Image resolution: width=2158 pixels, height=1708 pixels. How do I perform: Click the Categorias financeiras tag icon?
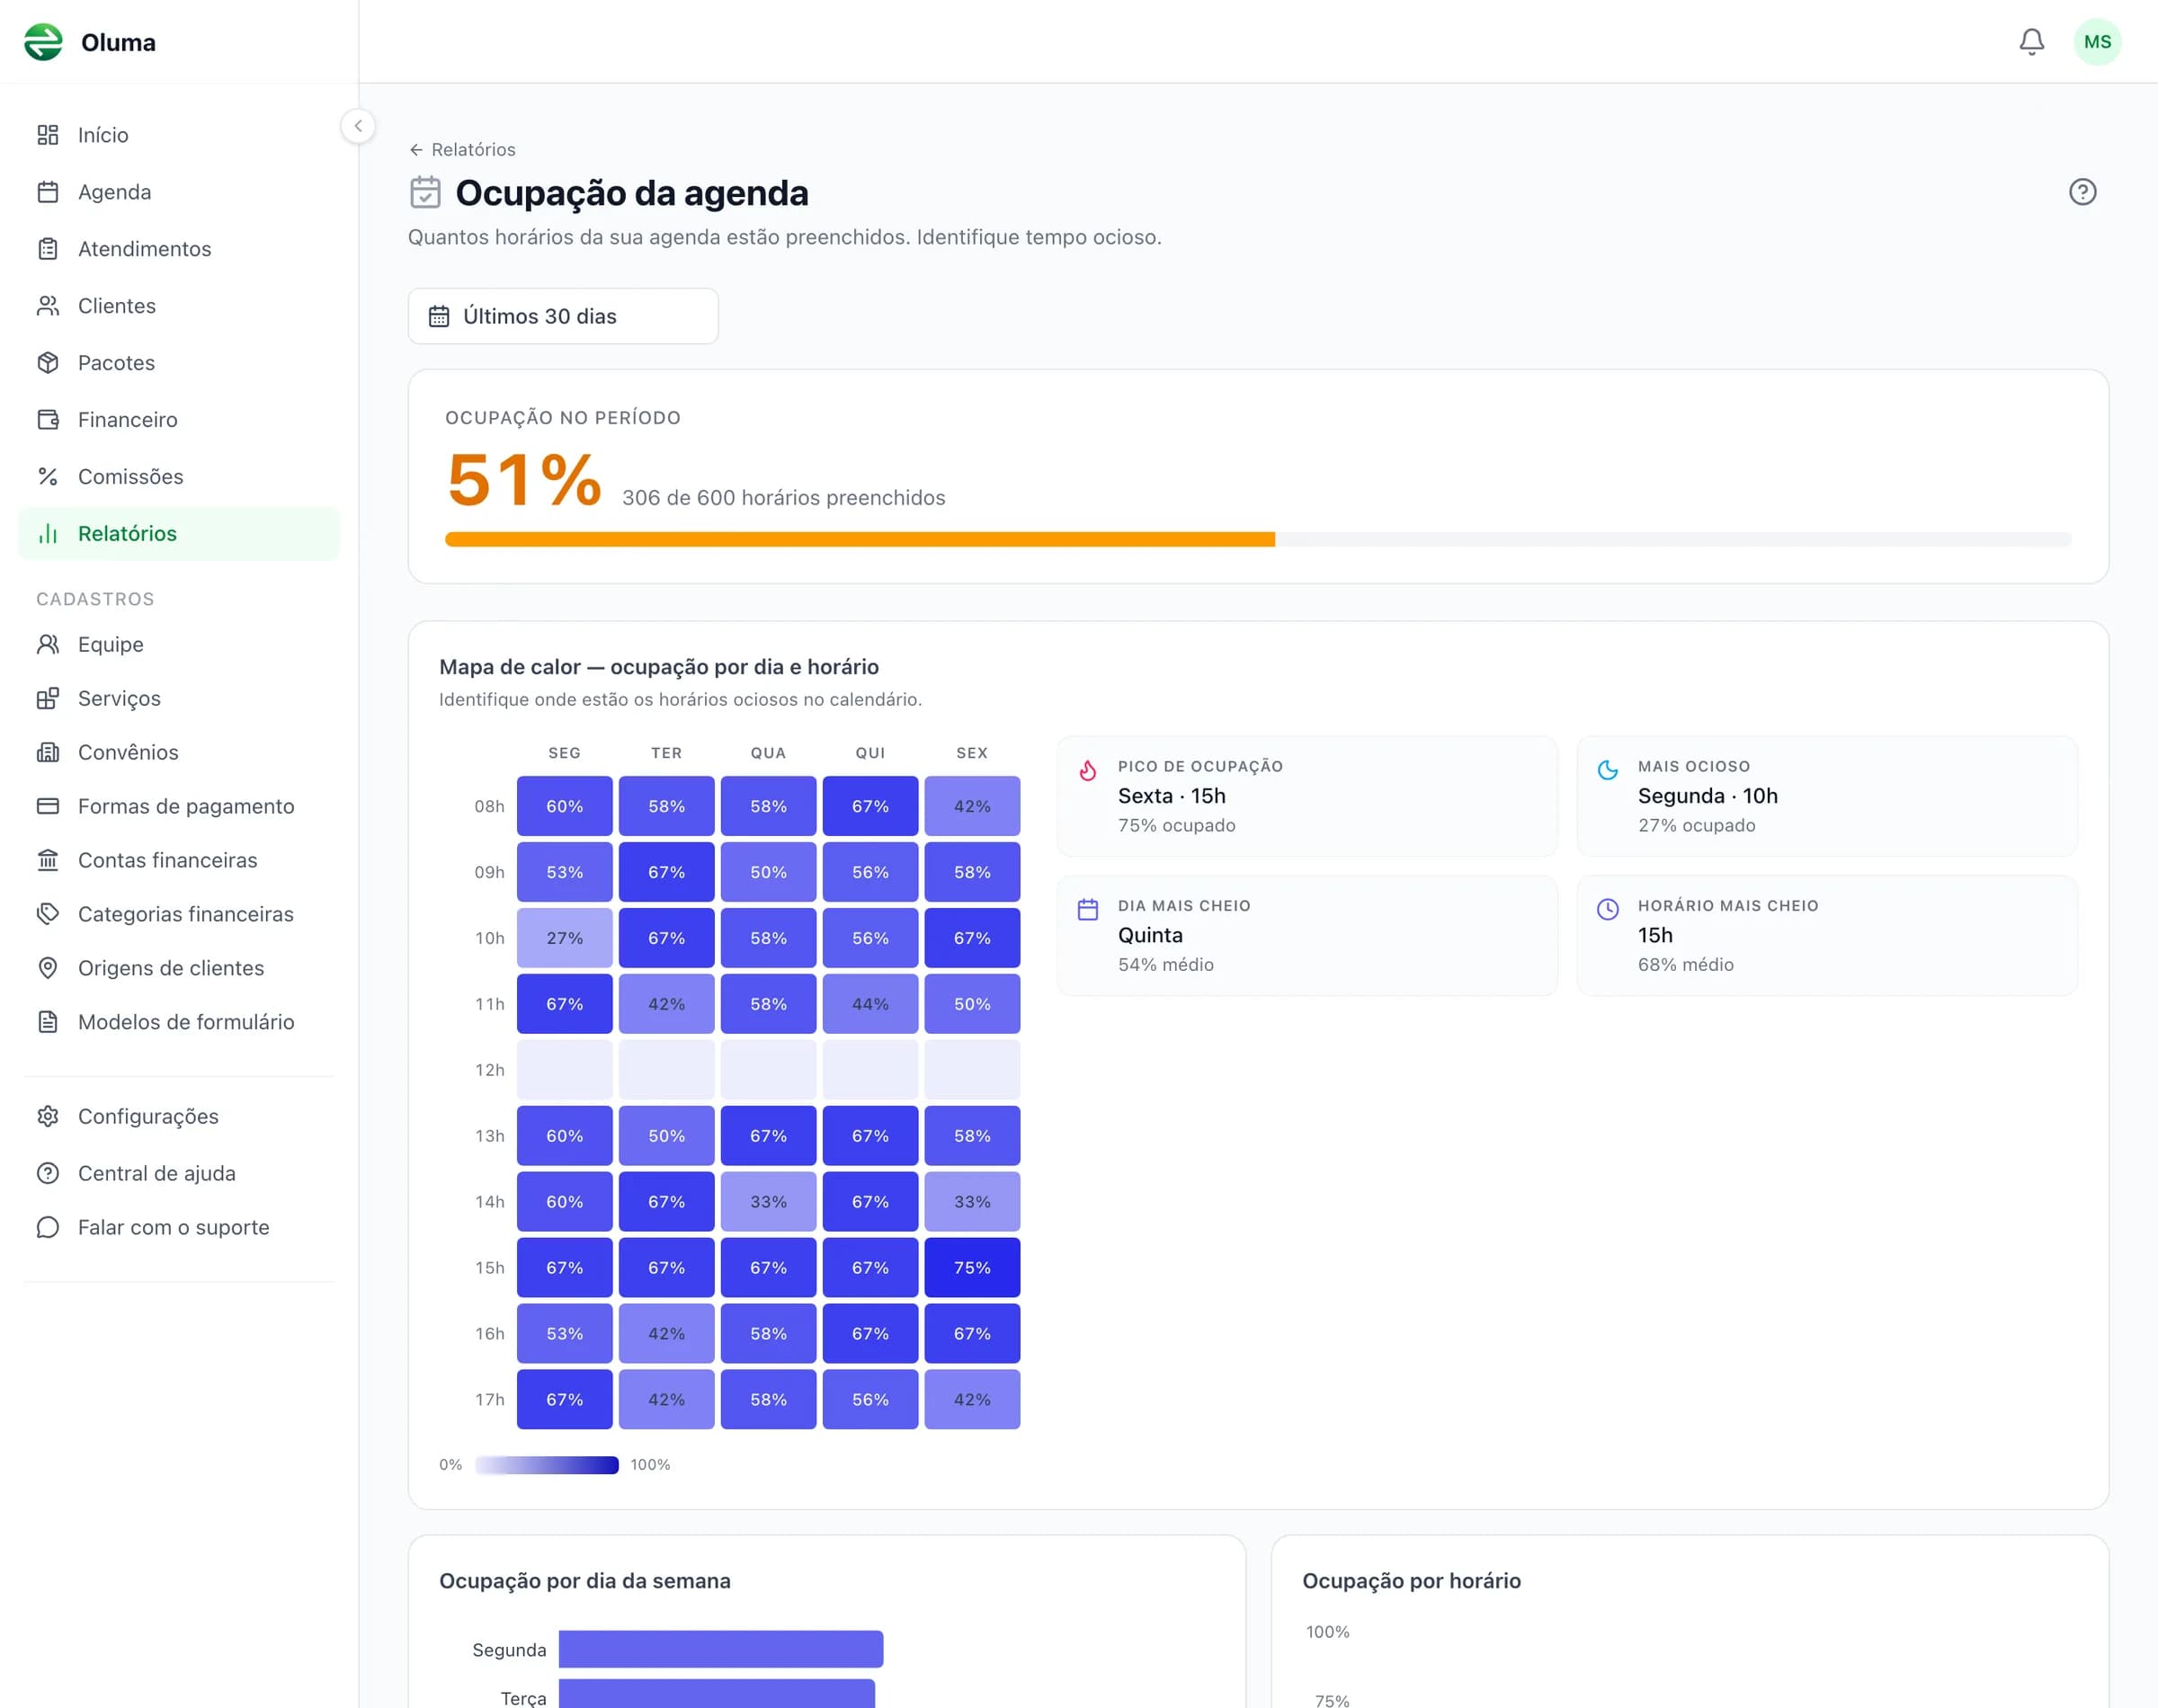48,915
